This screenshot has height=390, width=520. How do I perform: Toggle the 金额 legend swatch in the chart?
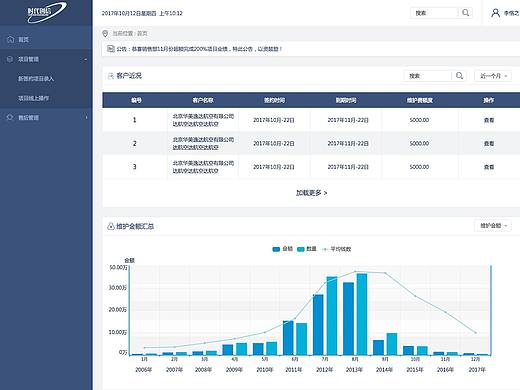[276, 249]
